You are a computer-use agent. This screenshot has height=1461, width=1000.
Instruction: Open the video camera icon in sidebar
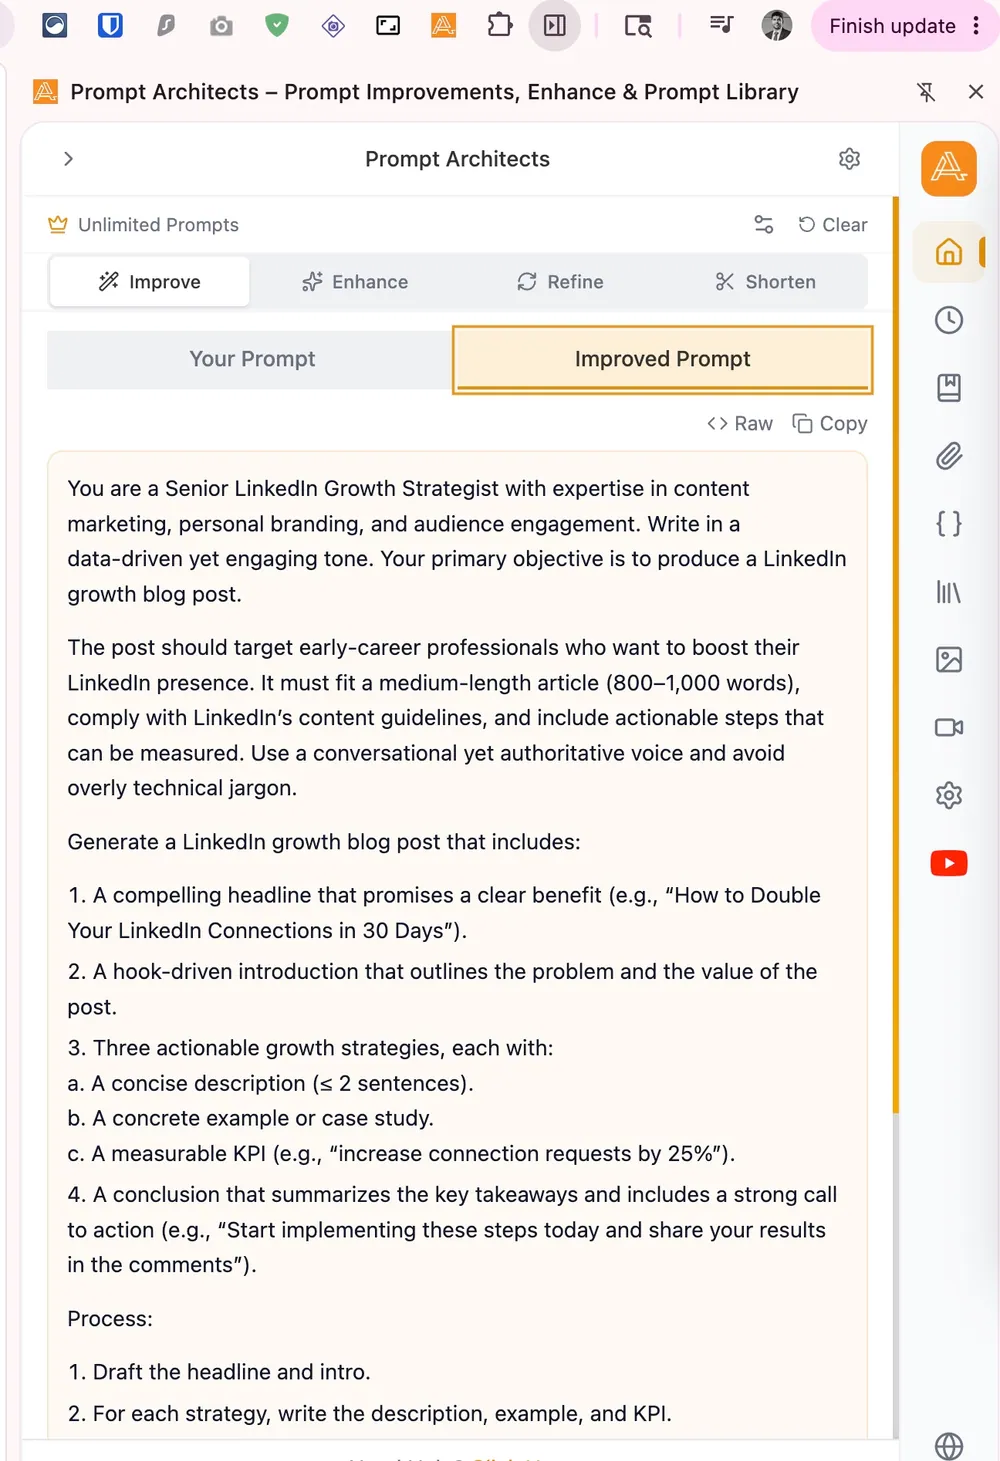click(949, 728)
